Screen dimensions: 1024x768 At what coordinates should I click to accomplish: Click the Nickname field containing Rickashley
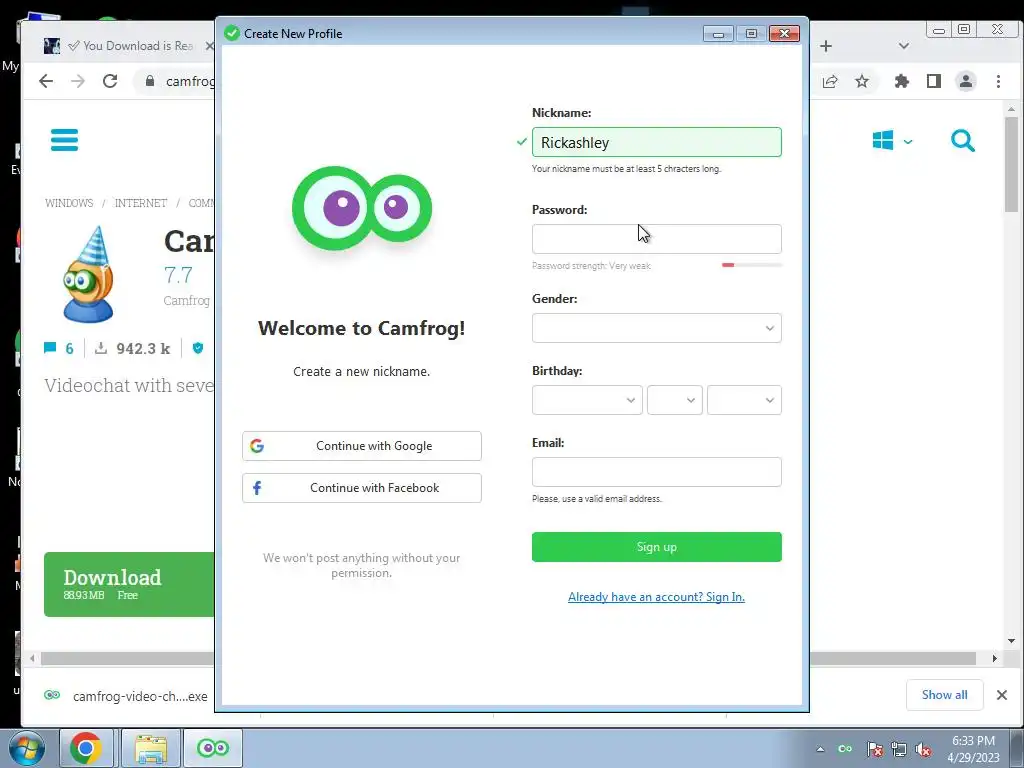tap(656, 142)
